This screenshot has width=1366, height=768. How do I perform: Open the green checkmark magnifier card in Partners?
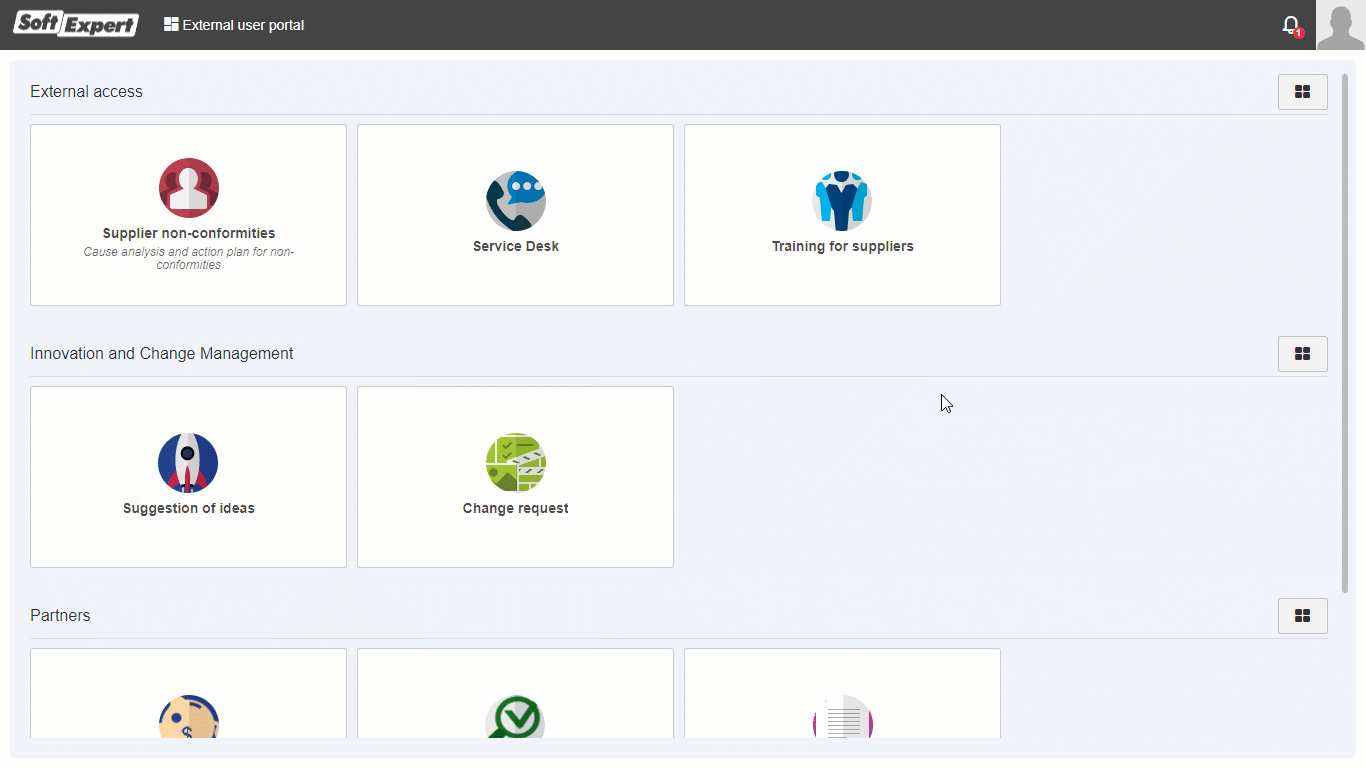click(x=516, y=693)
